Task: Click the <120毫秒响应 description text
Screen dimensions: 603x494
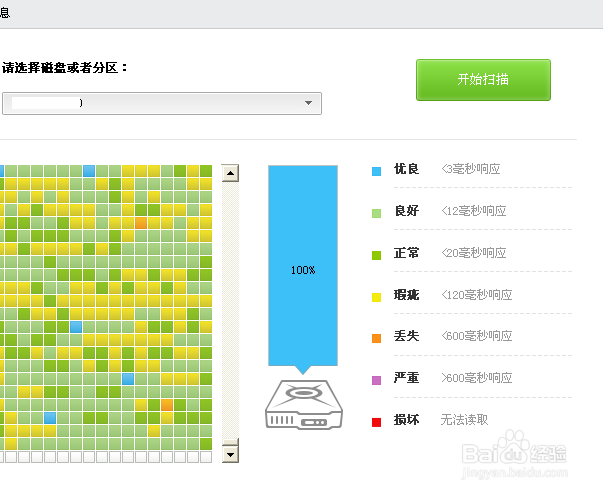Action: tap(477, 295)
